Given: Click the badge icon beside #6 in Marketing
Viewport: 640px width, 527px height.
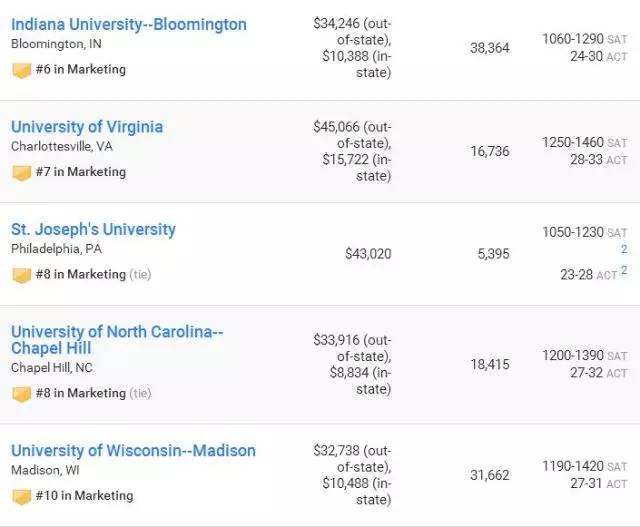Looking at the screenshot, I should pos(21,70).
